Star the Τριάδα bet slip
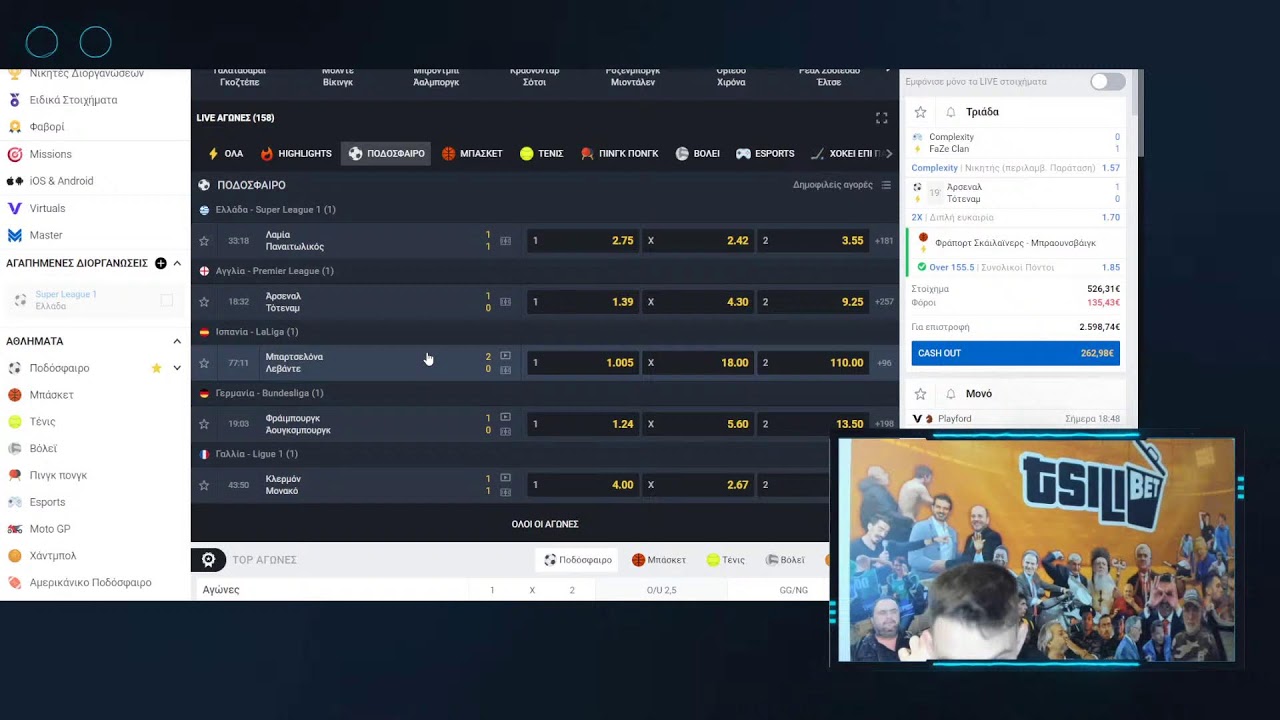 [x=921, y=112]
